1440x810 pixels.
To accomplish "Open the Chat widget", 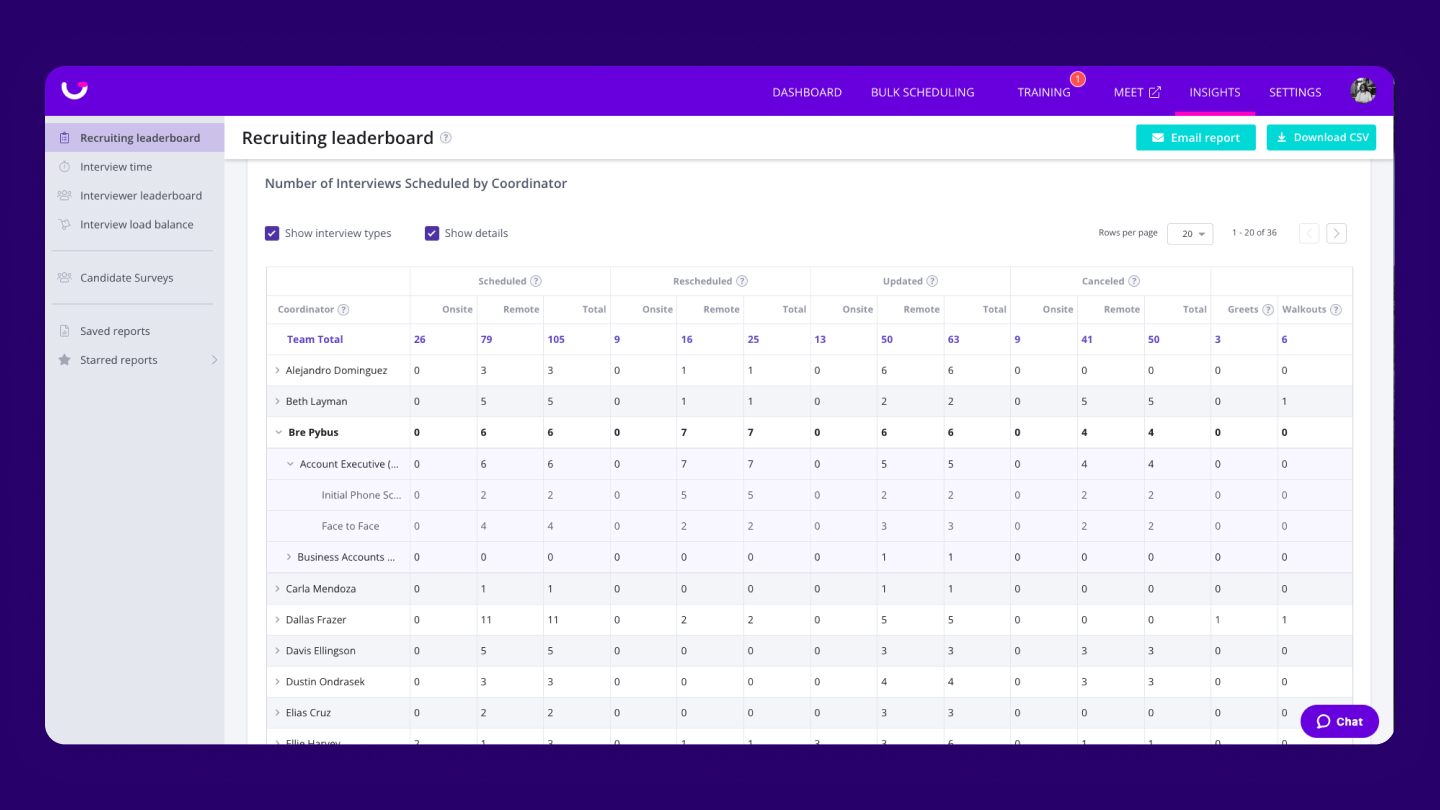I will click(1339, 721).
